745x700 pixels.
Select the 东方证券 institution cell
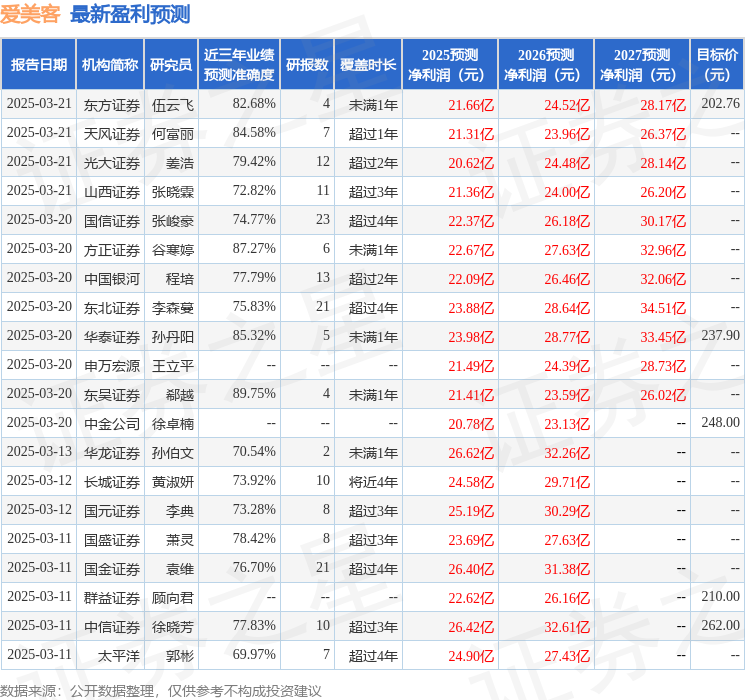112,105
